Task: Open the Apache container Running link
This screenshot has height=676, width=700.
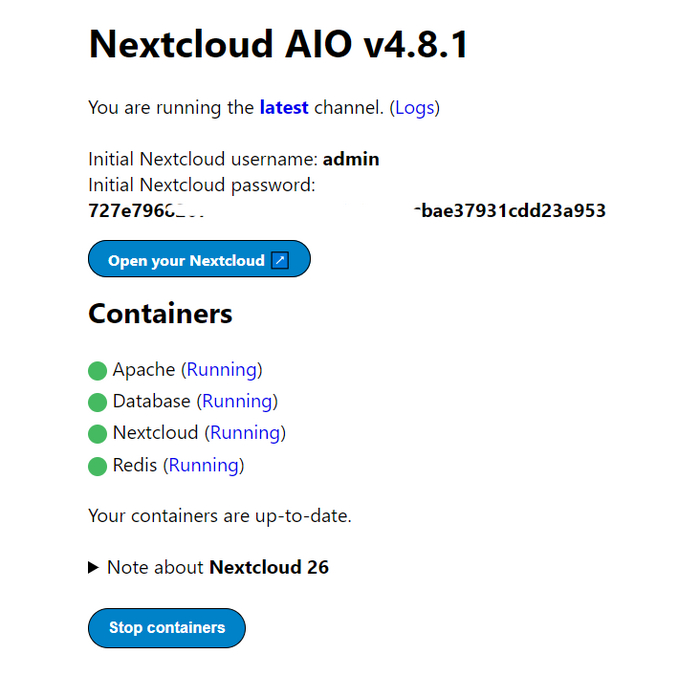Action: [x=222, y=370]
